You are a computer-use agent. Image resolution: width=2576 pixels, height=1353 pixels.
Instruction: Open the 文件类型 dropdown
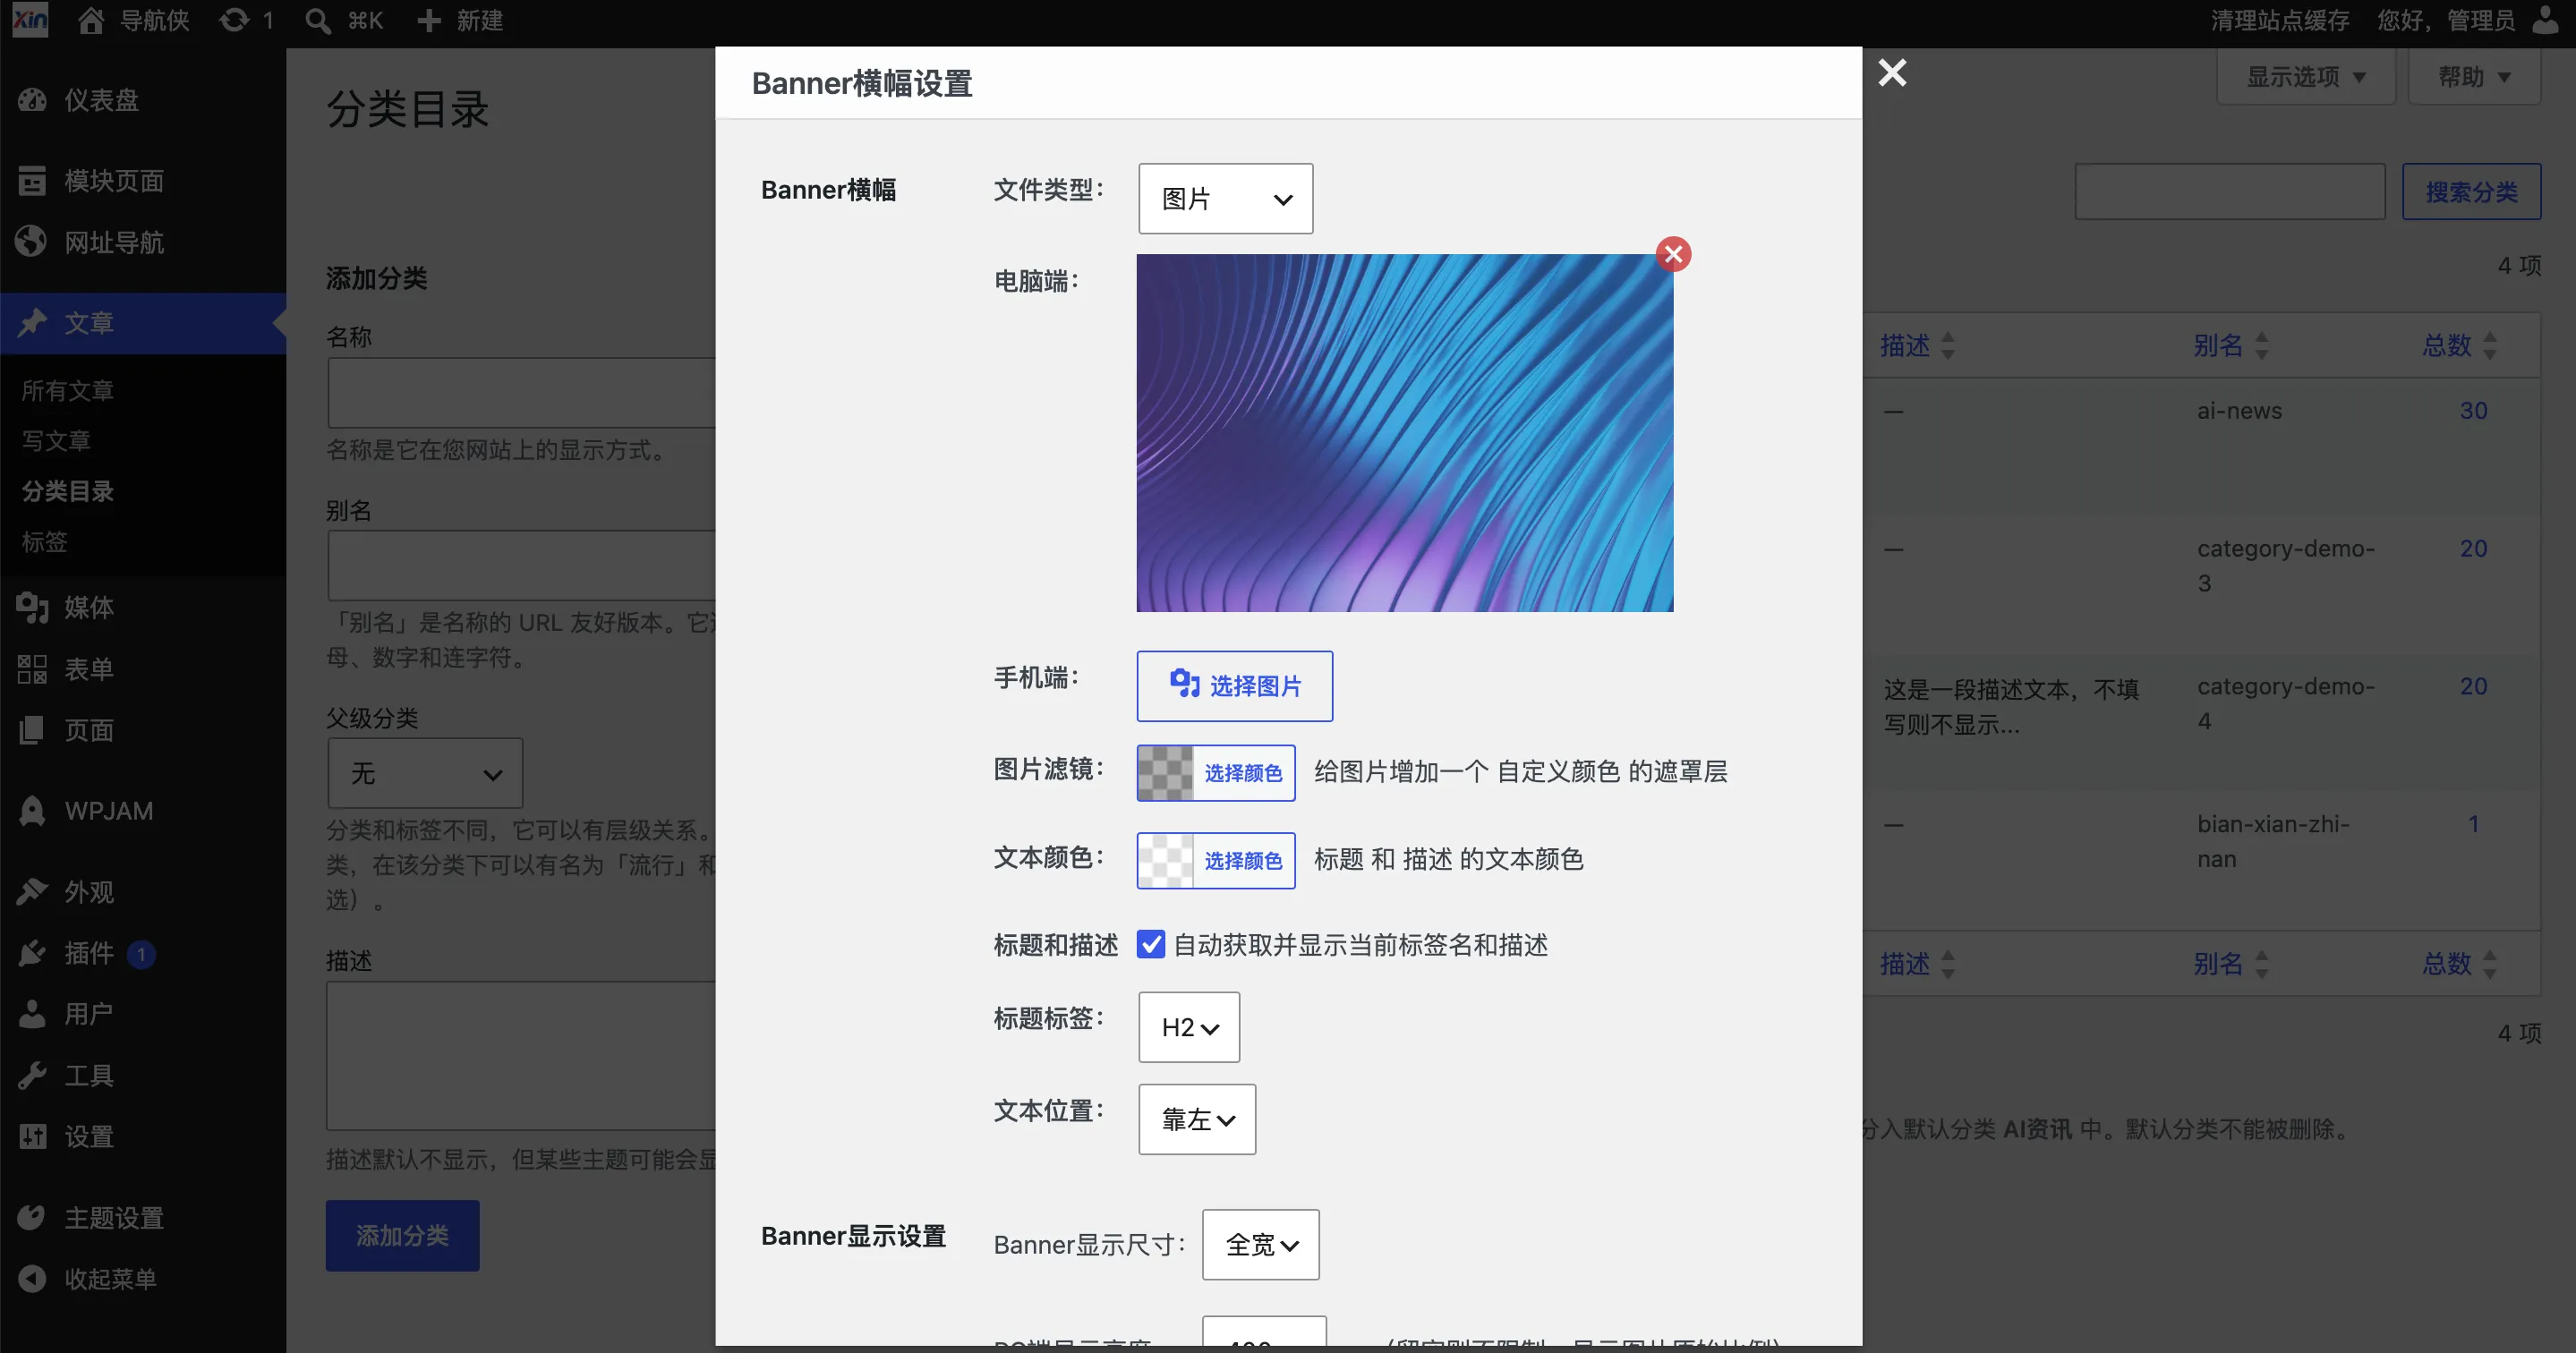tap(1225, 199)
